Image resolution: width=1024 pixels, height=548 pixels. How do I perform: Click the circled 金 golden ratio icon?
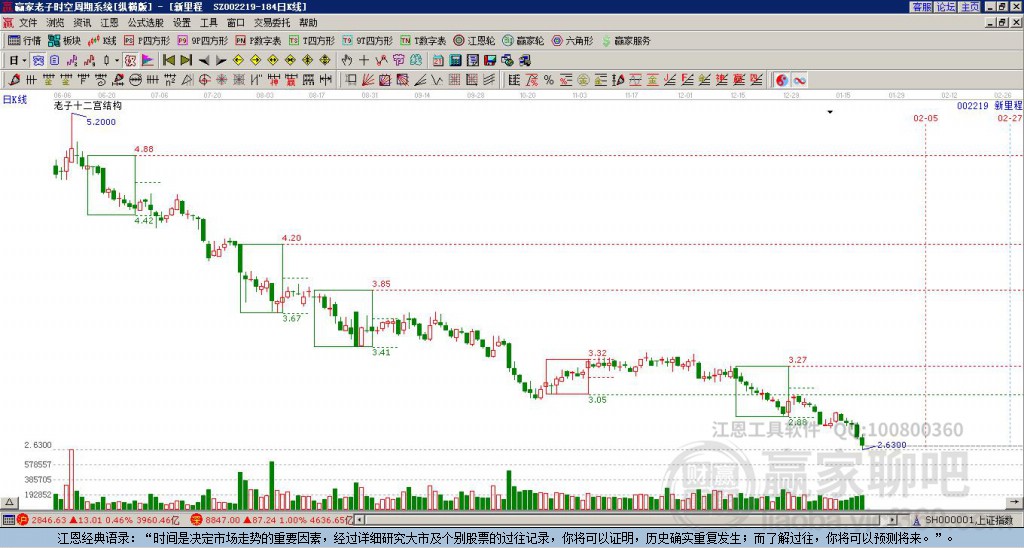coord(583,80)
